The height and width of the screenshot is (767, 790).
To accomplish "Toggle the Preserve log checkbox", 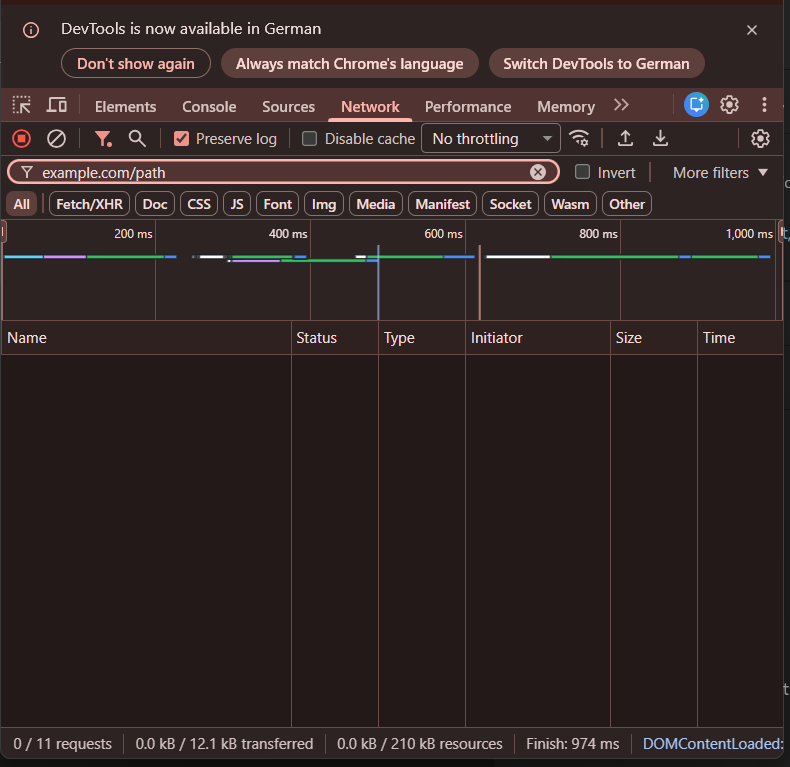I will (x=181, y=139).
